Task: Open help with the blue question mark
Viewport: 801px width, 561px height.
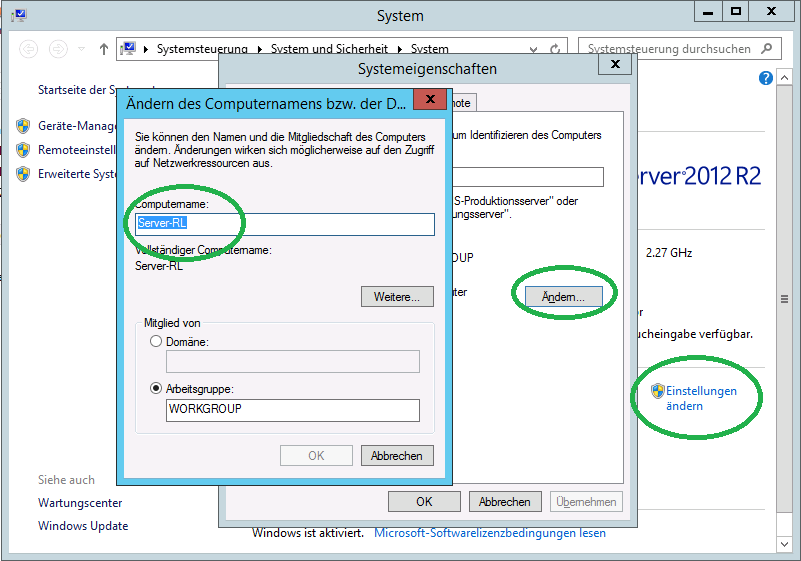Action: coord(766,78)
